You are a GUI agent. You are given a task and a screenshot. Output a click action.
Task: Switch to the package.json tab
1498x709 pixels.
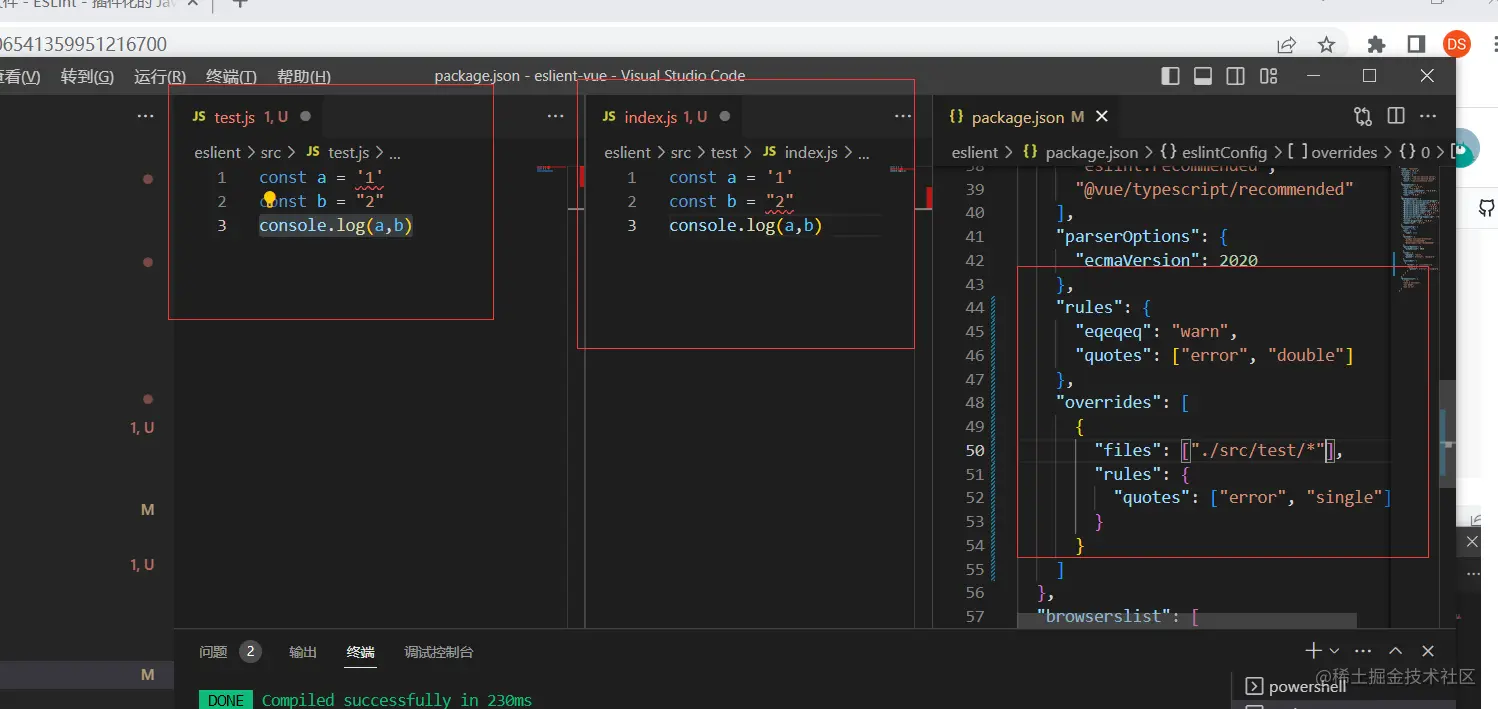point(1026,117)
